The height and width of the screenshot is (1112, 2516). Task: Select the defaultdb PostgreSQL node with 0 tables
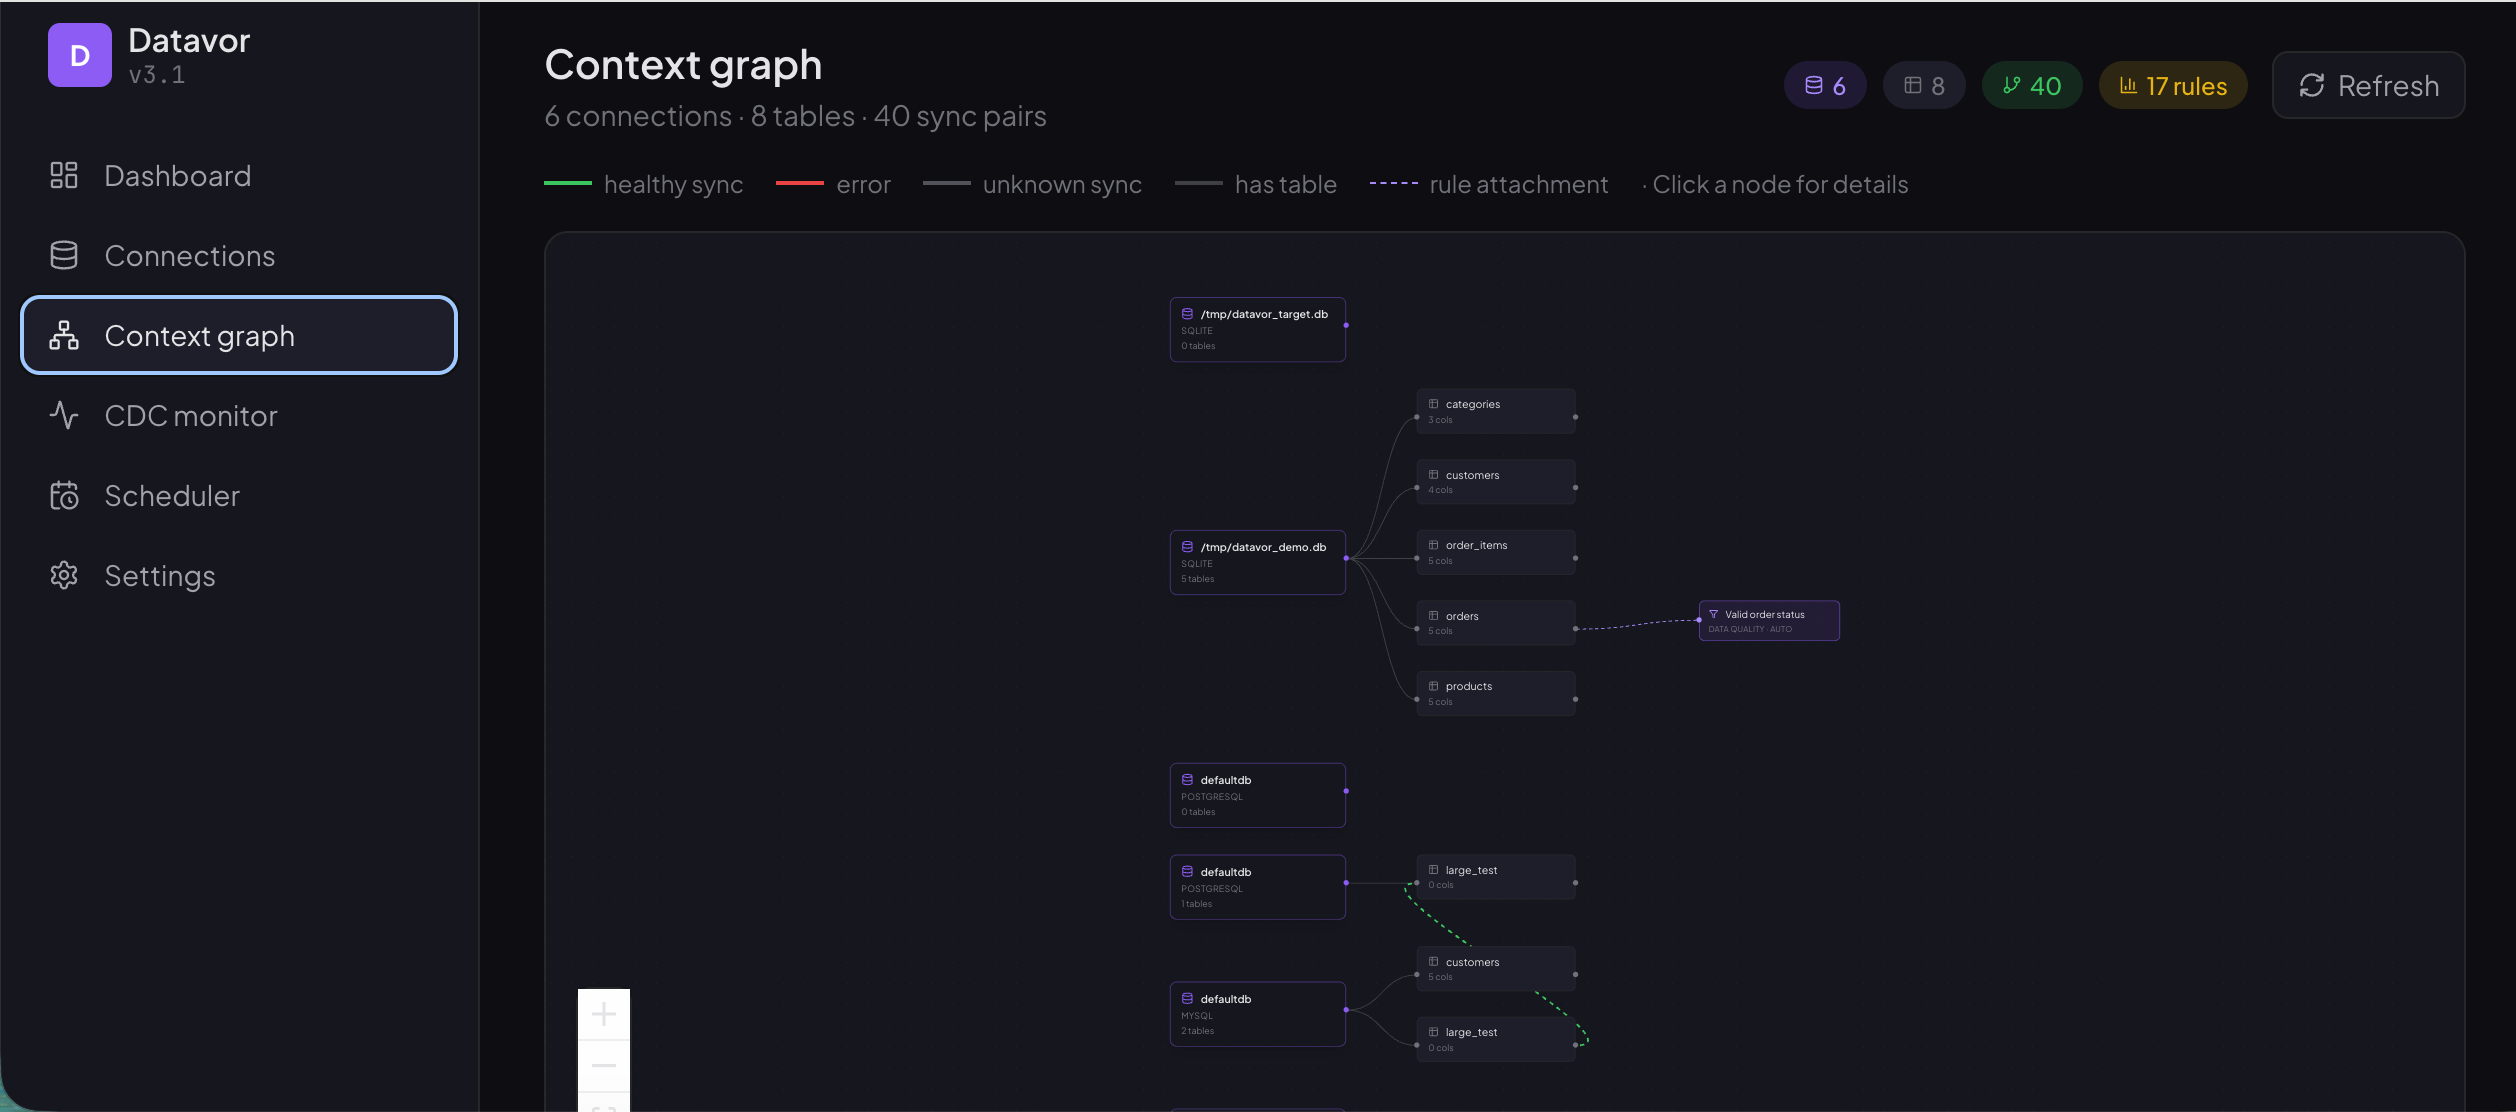tap(1258, 796)
